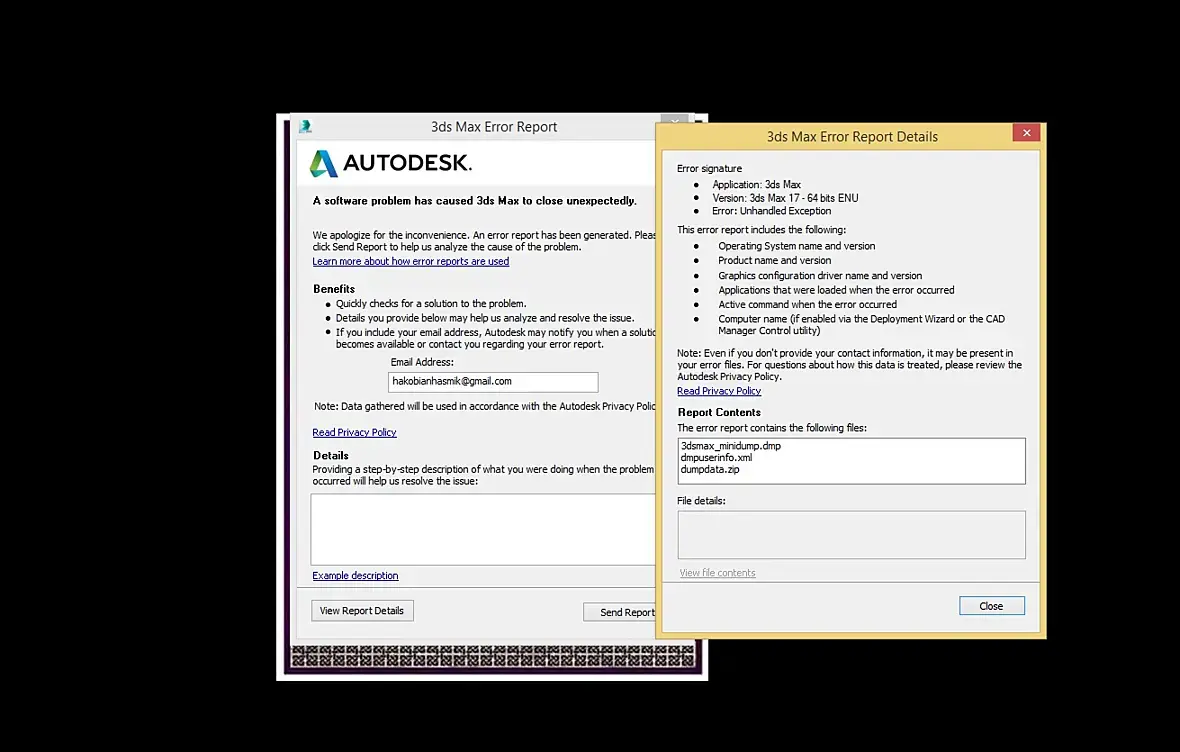Screen dimensions: 1180x752
Task: Open Read Privacy Policy link in Details window
Action: (x=719, y=391)
